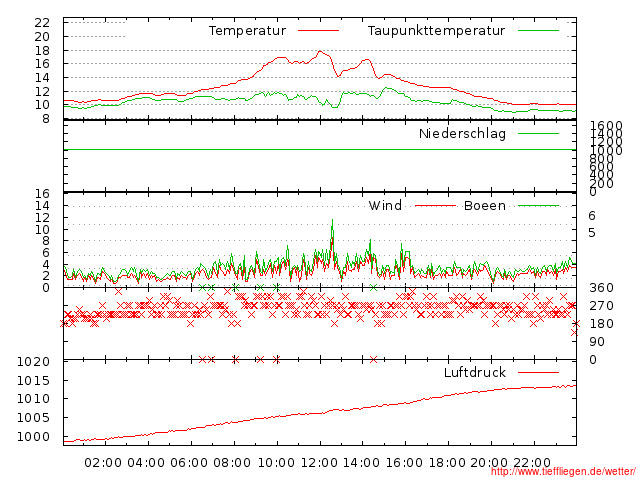Viewport: 640px width, 480px height.
Task: Click the 1010 pressure axis value
Action: click(33, 399)
